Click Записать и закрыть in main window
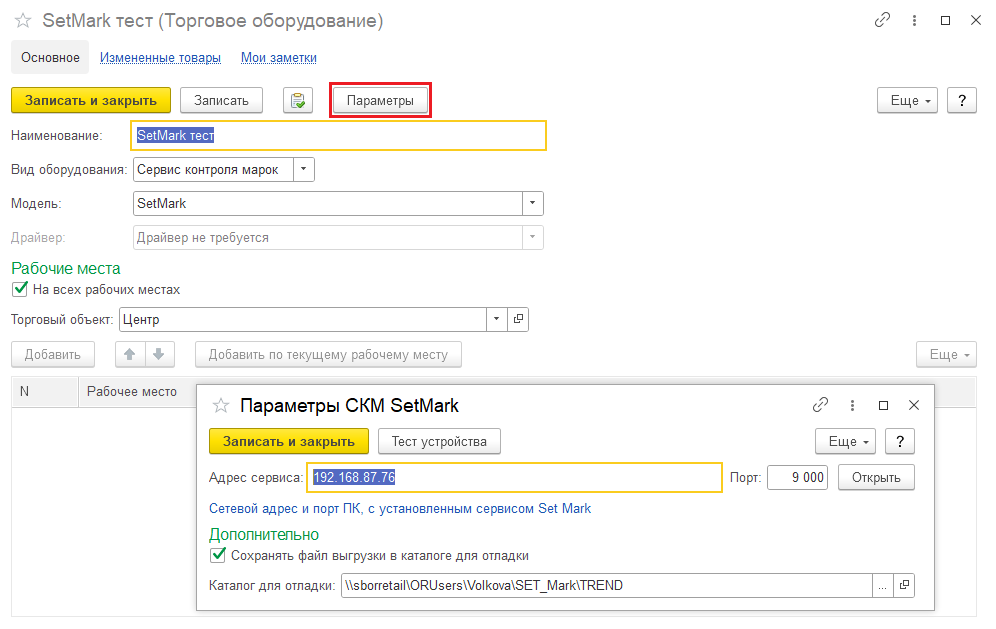996x629 pixels. [x=91, y=100]
